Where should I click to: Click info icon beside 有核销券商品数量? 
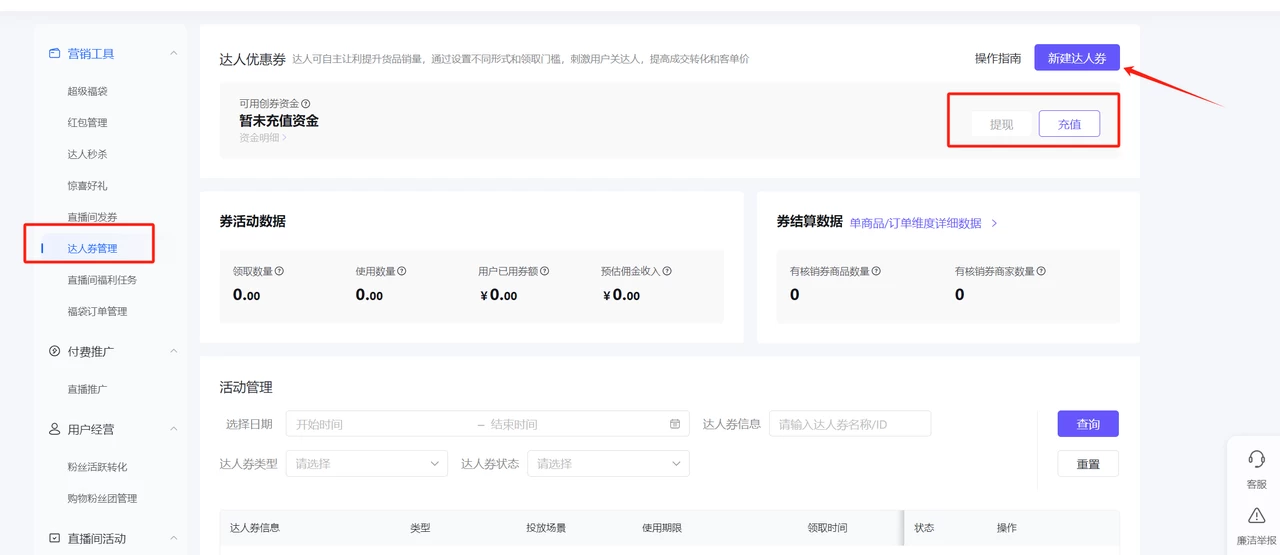tap(877, 271)
